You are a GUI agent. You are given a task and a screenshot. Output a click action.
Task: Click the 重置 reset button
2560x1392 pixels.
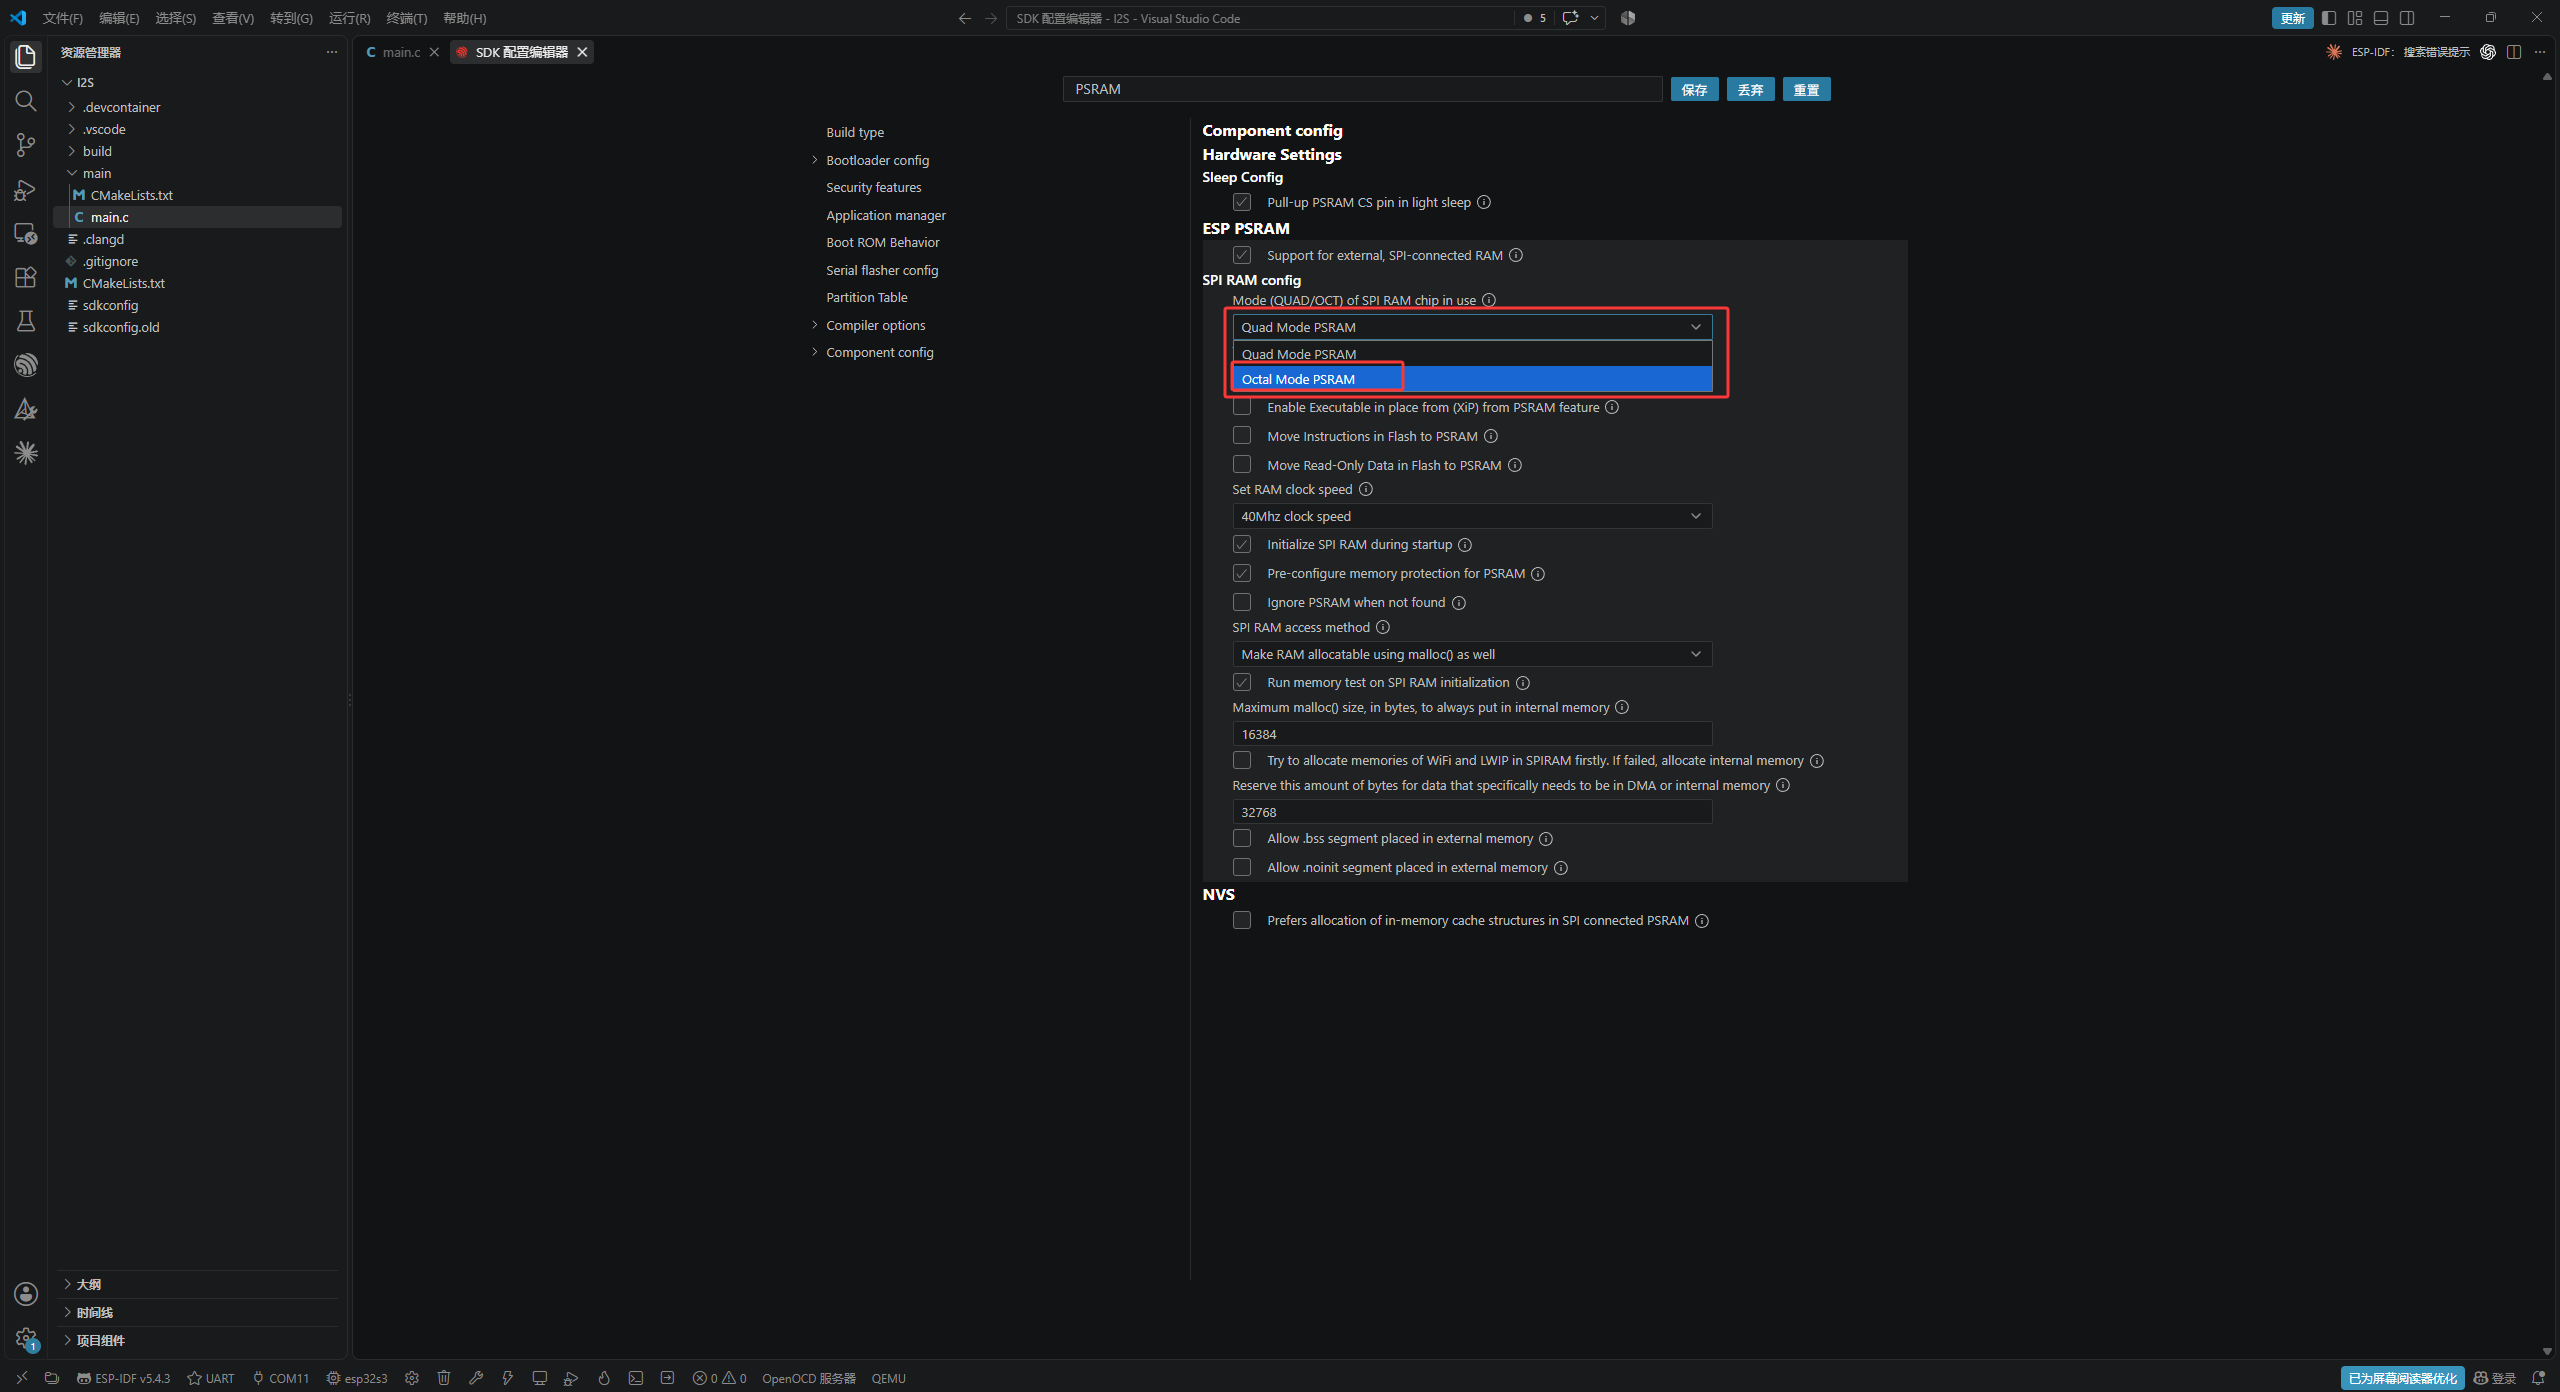pyautogui.click(x=1806, y=89)
